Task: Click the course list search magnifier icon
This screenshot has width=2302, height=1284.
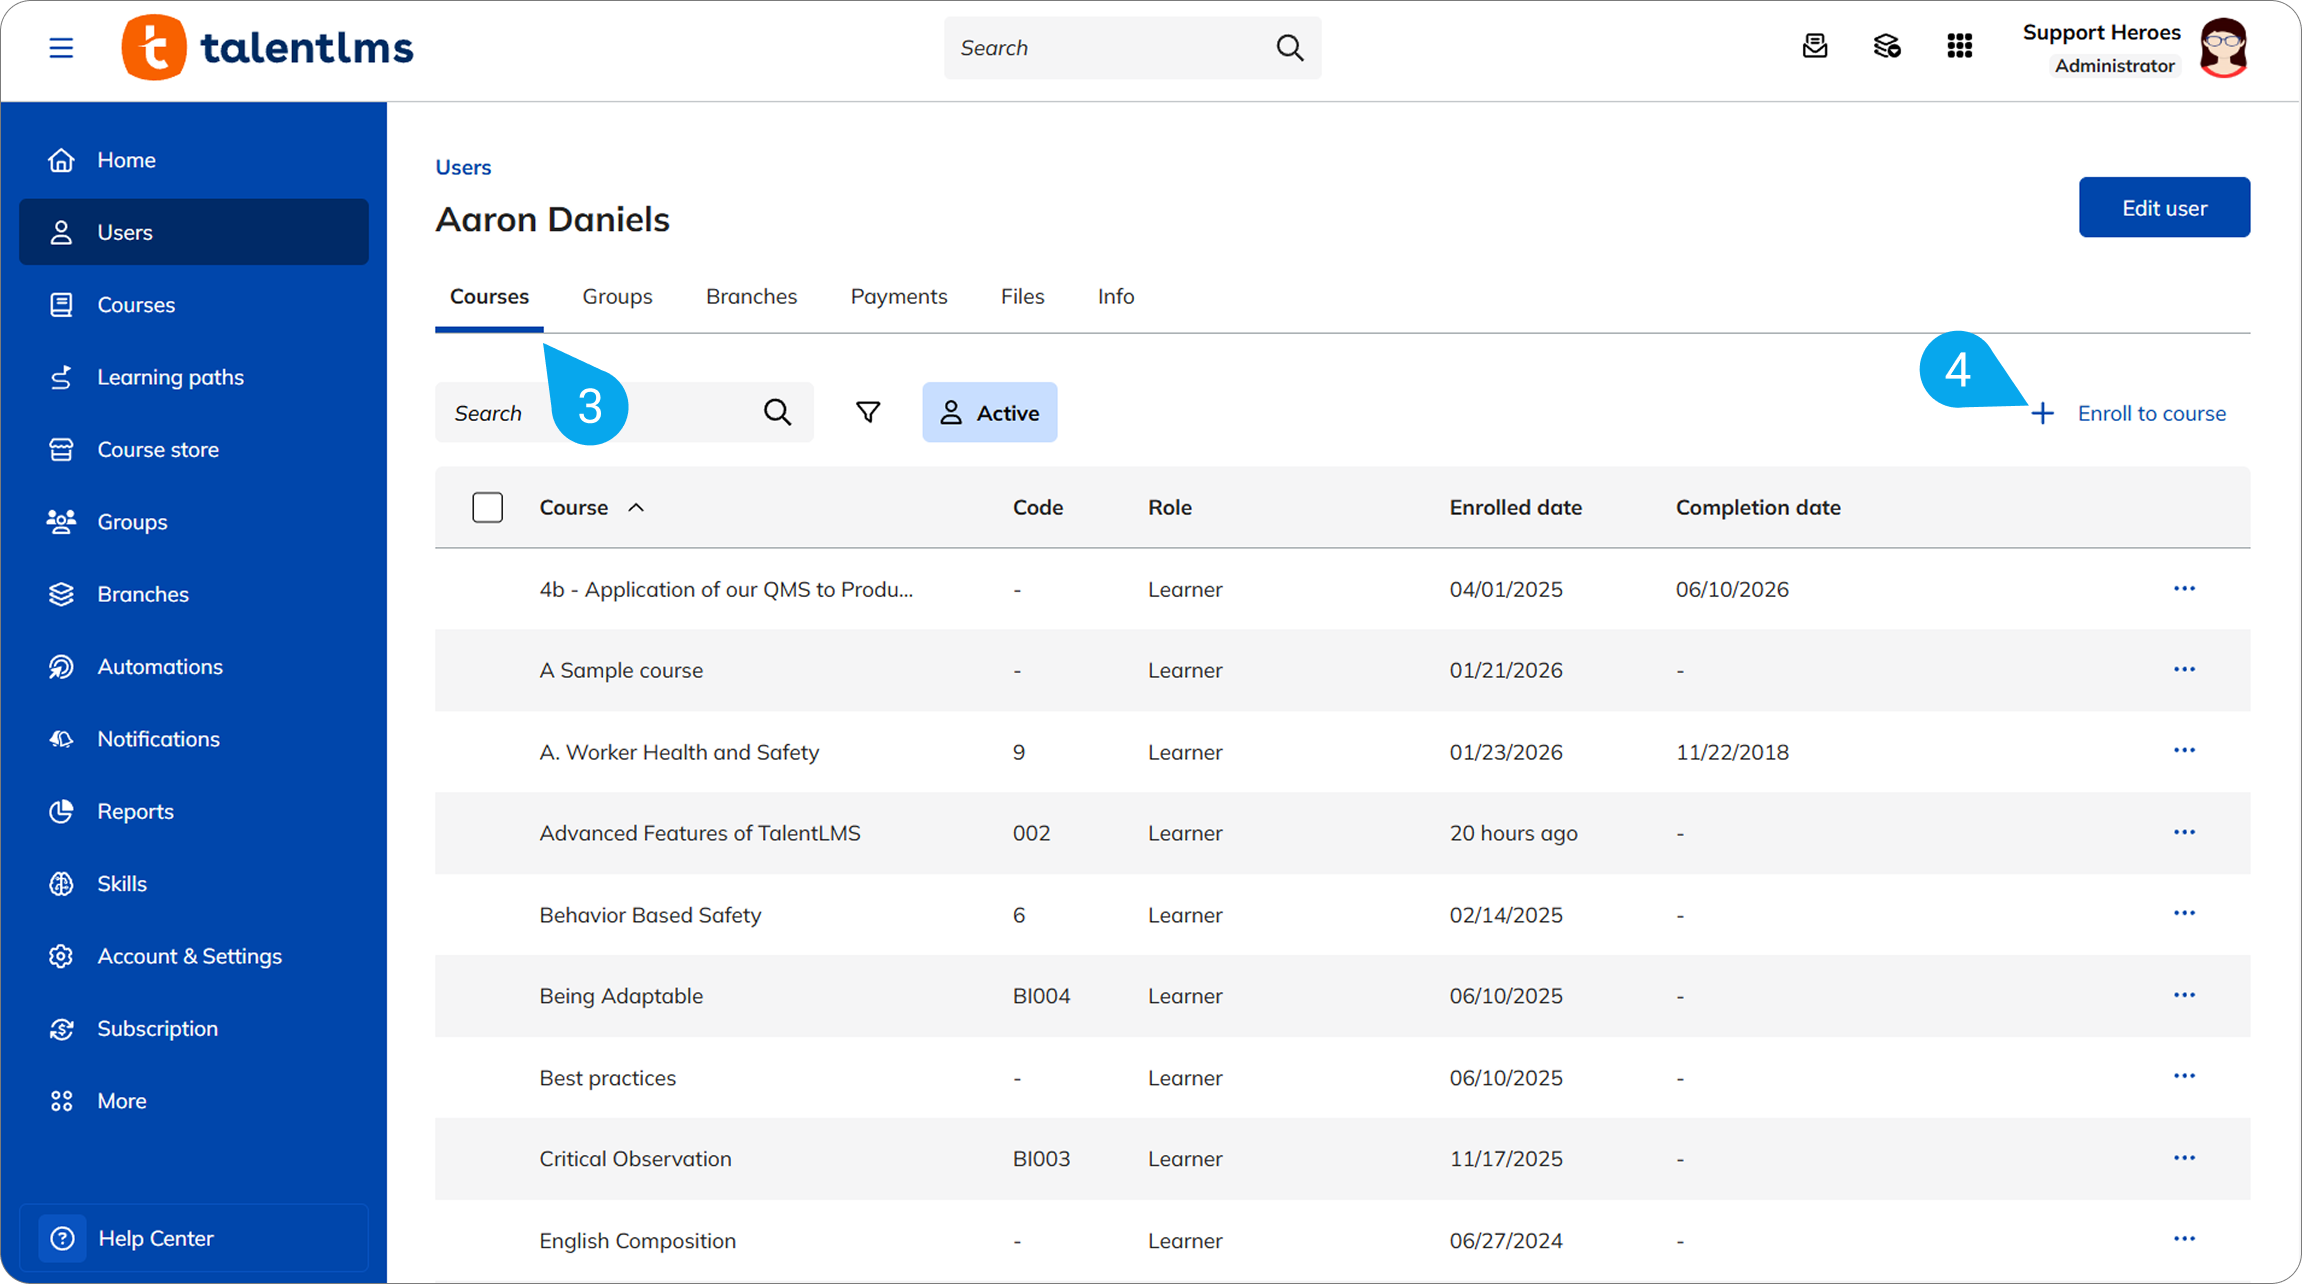Action: tap(777, 412)
